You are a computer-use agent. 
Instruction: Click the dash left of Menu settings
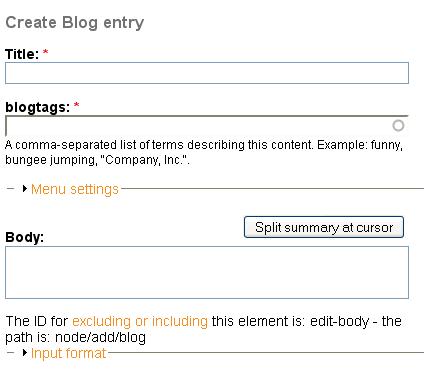point(10,189)
